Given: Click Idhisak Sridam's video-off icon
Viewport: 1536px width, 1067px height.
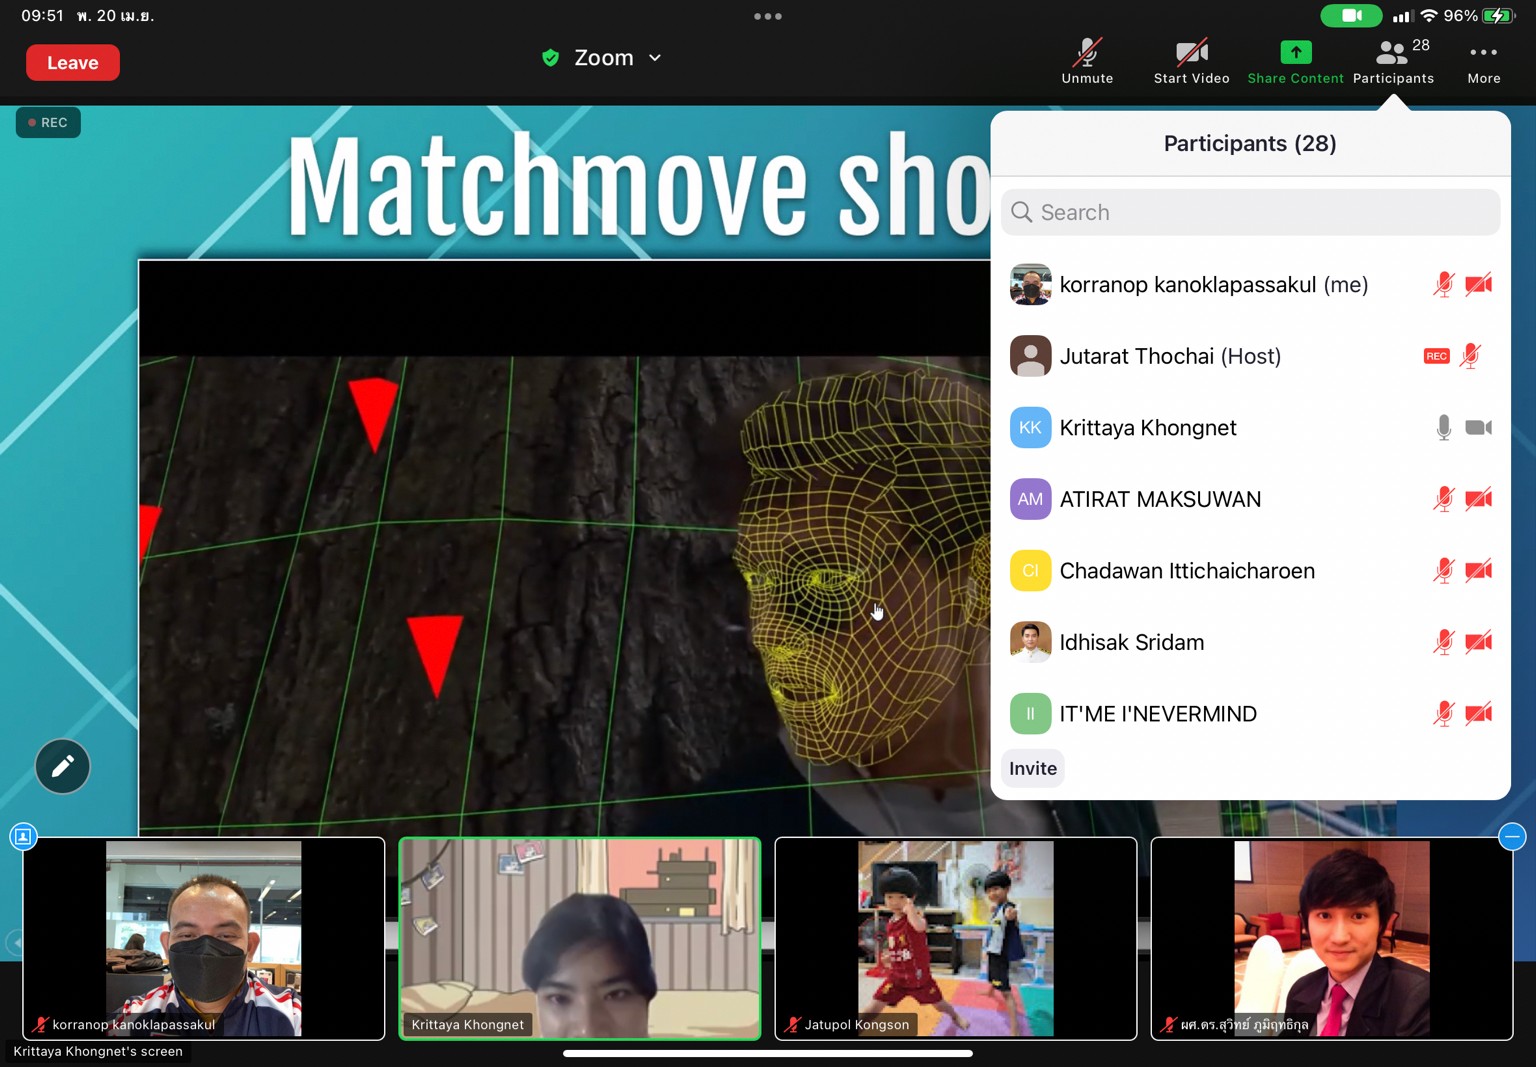Looking at the screenshot, I should point(1478,642).
